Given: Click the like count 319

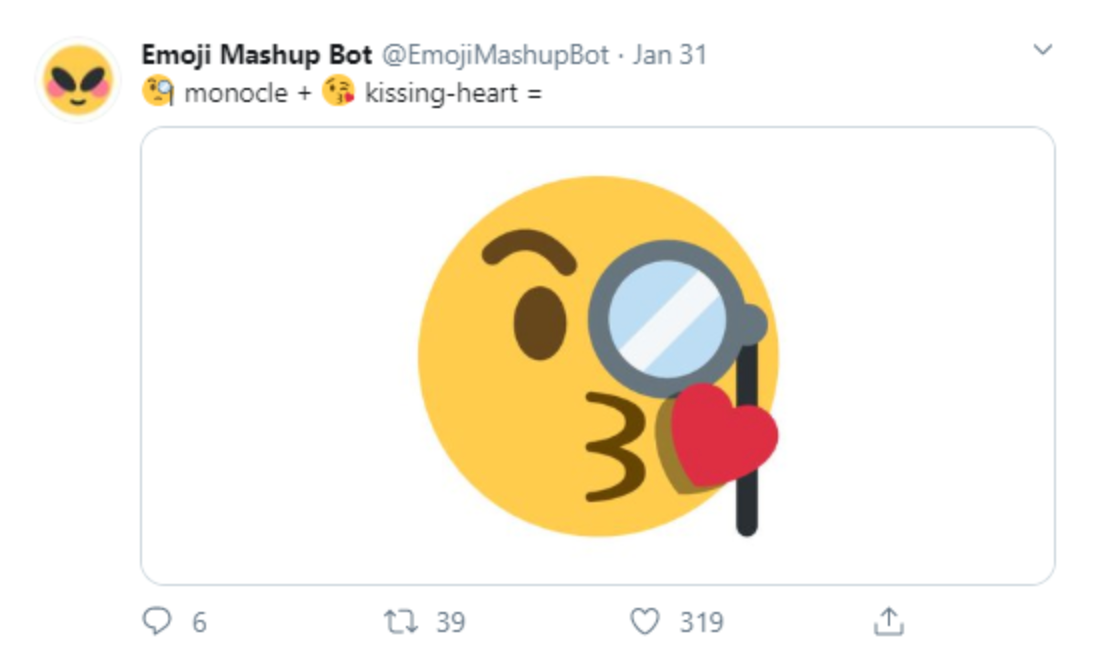Looking at the screenshot, I should pos(701,622).
